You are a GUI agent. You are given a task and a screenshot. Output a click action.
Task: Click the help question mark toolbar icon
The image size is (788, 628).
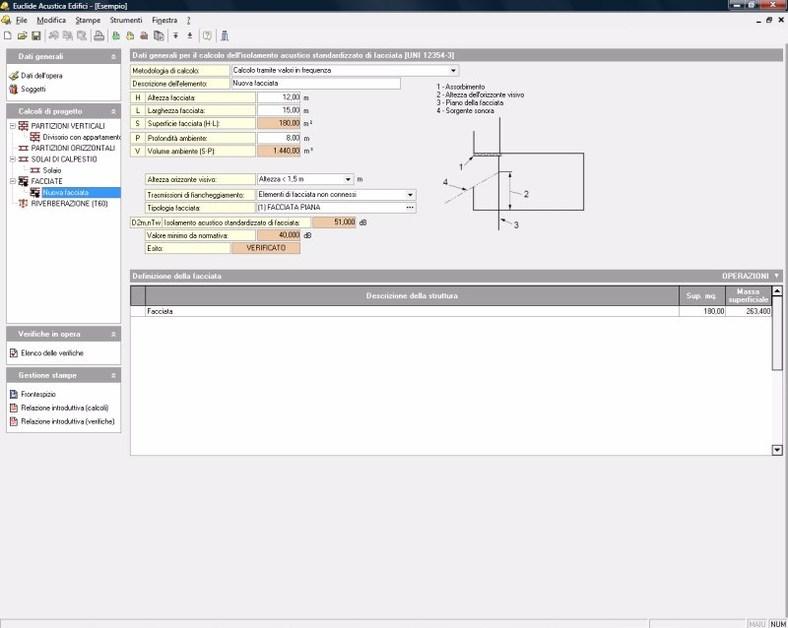pos(207,36)
